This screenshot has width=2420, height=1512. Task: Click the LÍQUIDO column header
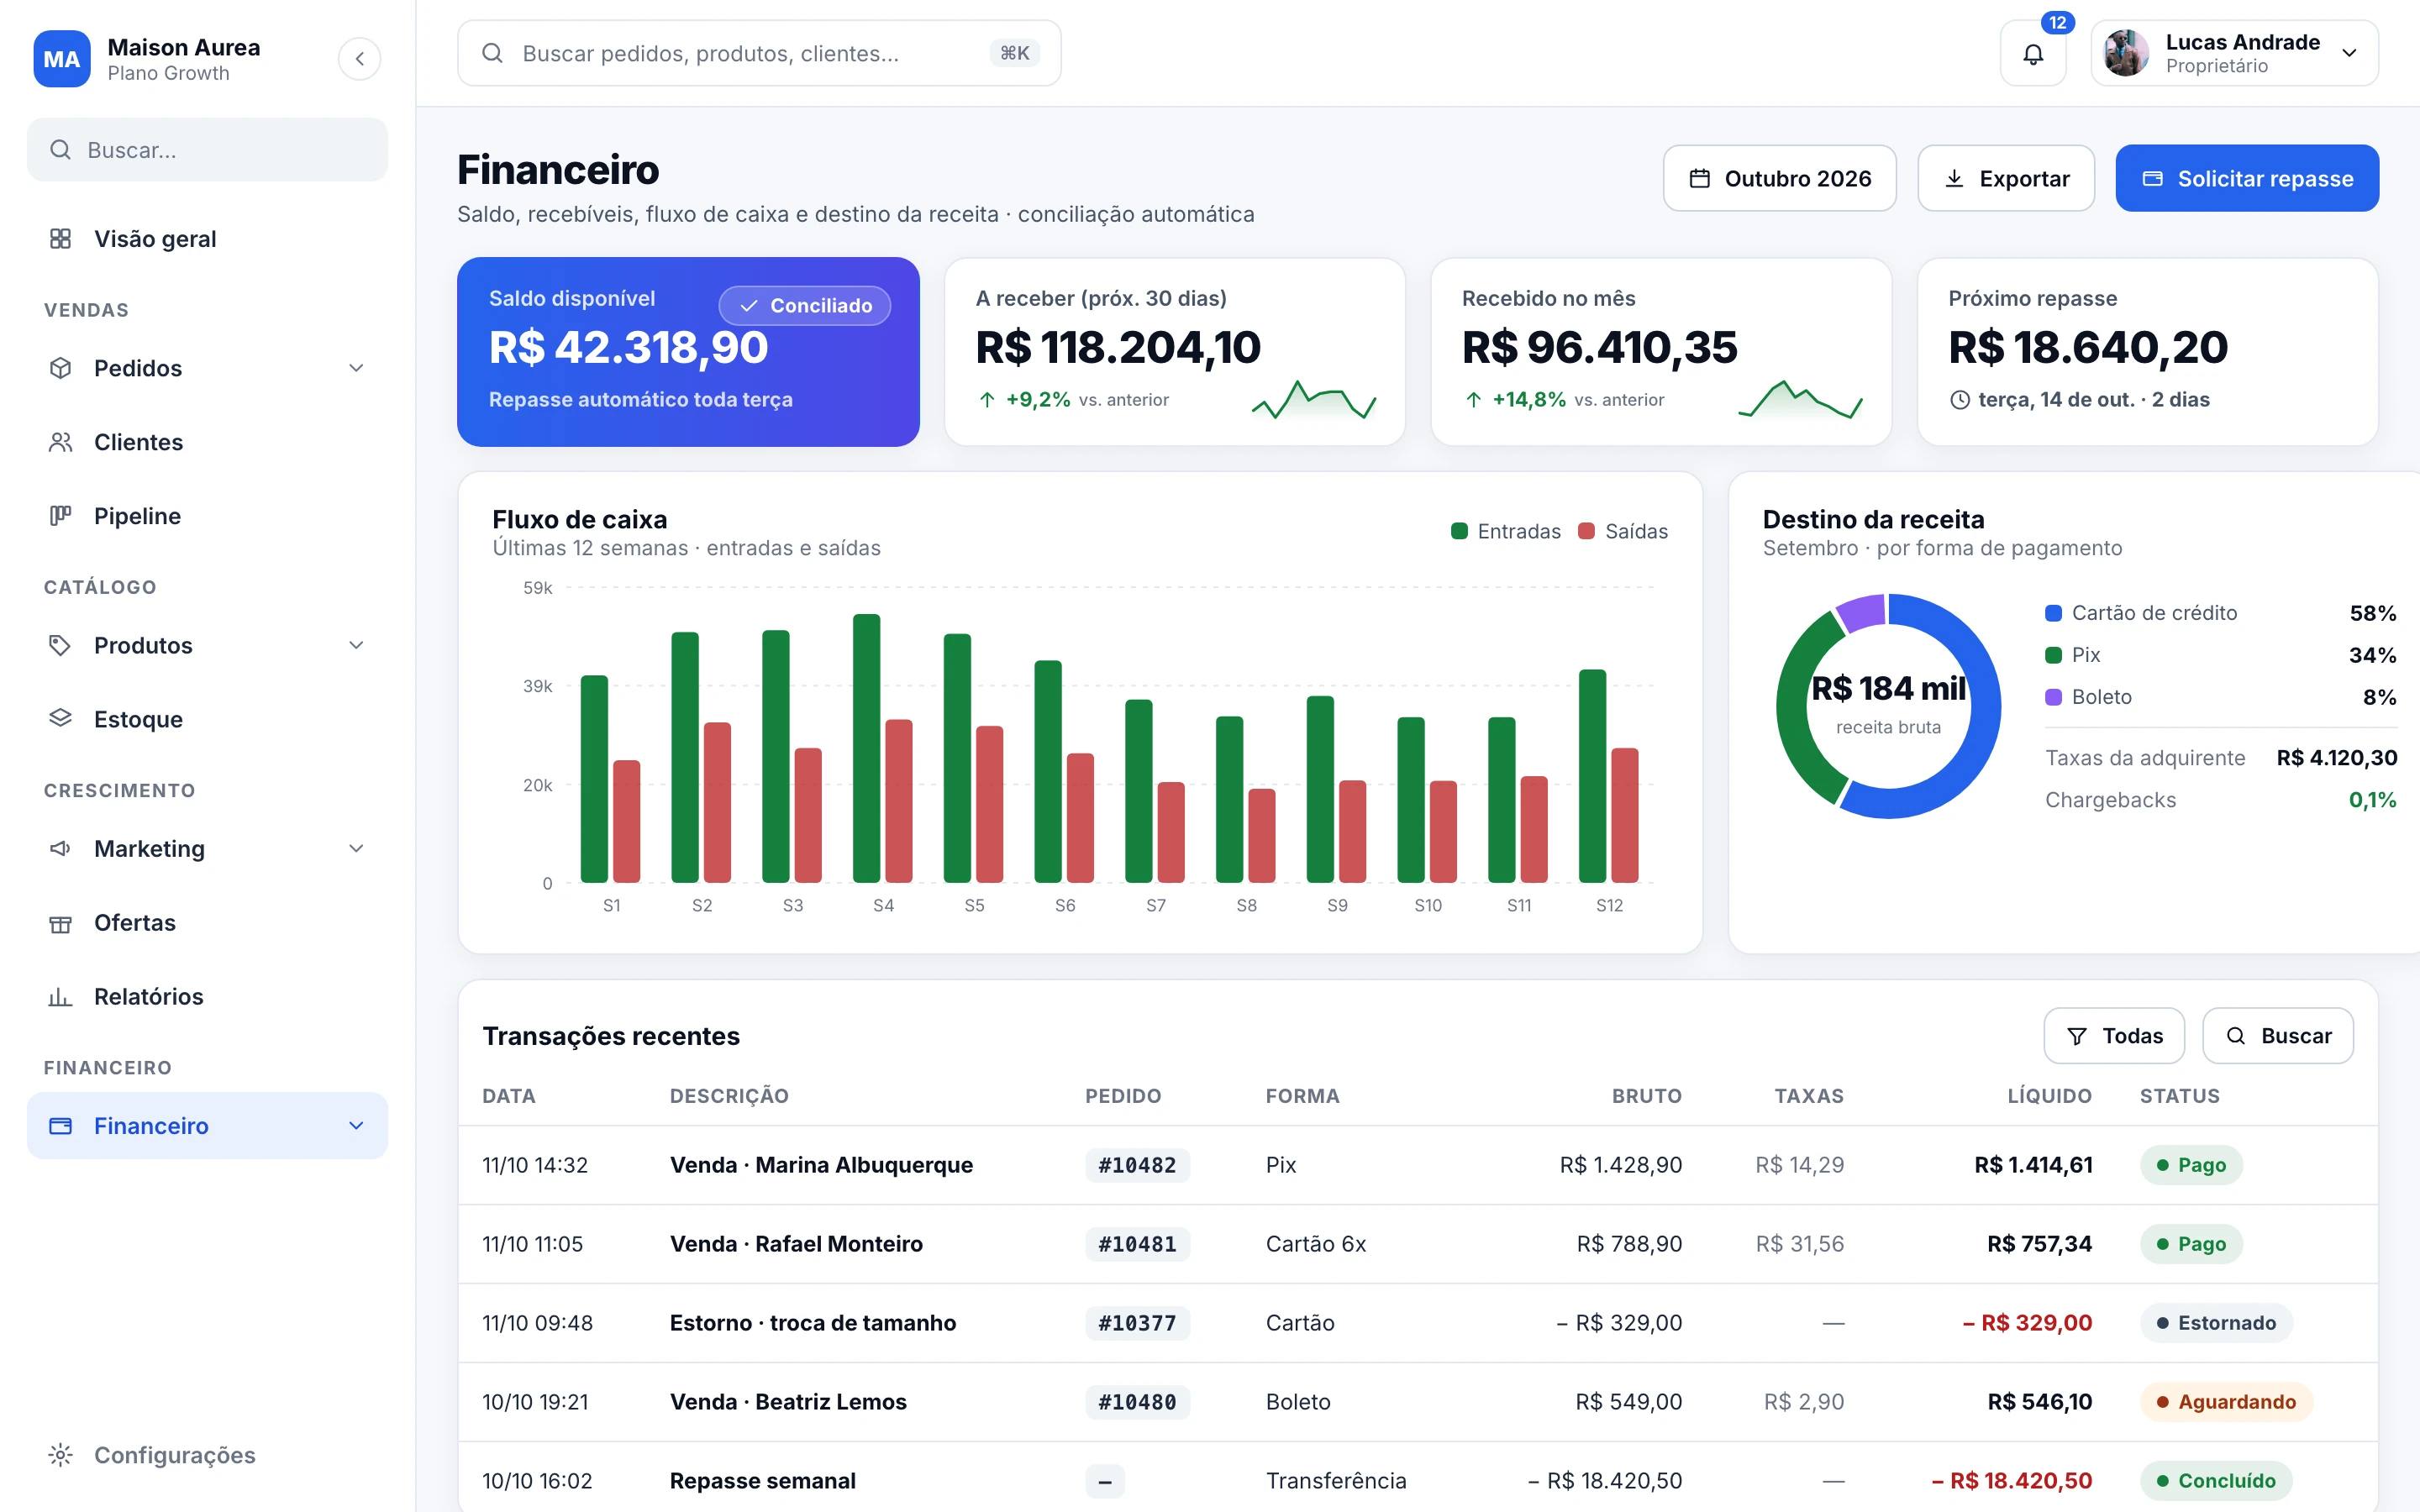click(2049, 1096)
